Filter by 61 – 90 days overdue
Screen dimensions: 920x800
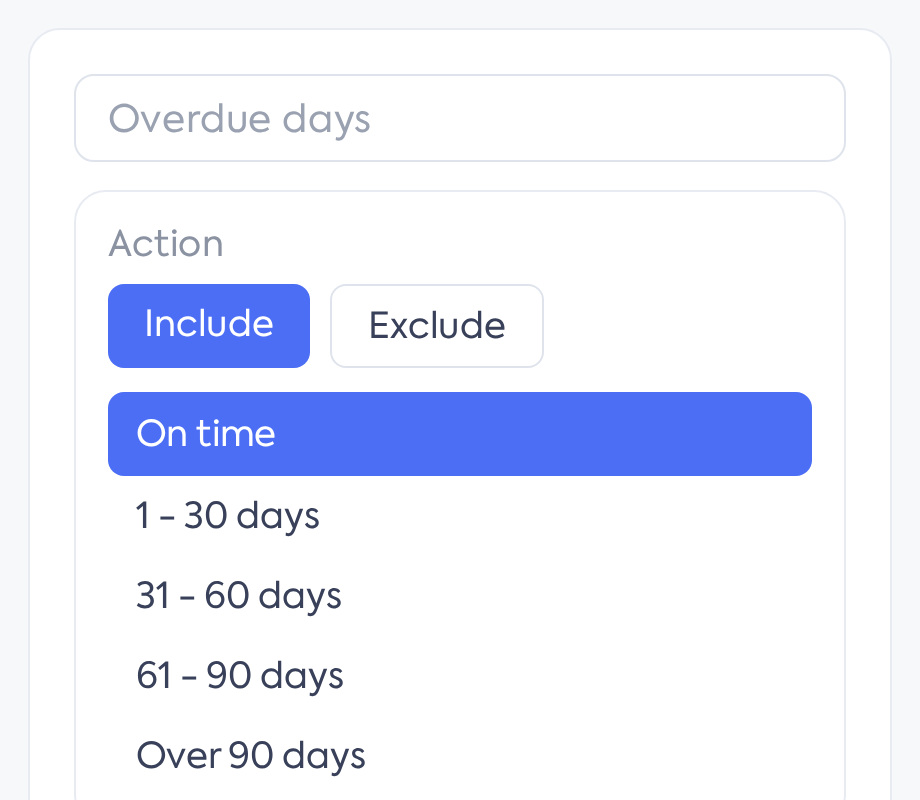pos(459,675)
